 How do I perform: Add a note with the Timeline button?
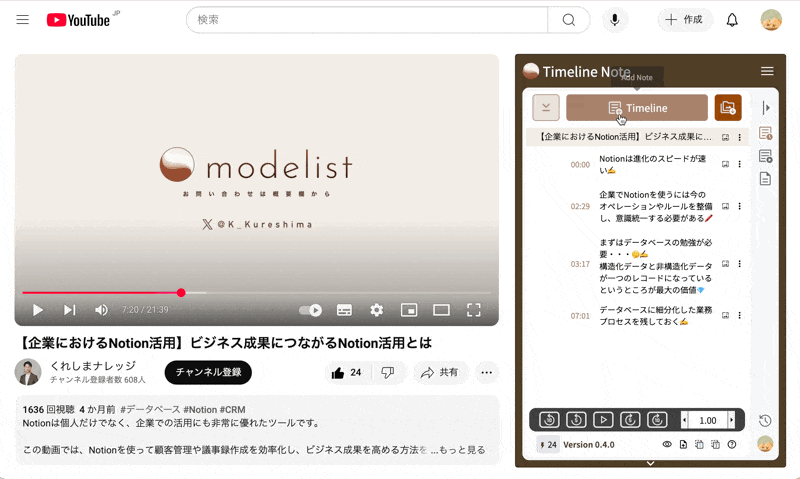coord(637,108)
